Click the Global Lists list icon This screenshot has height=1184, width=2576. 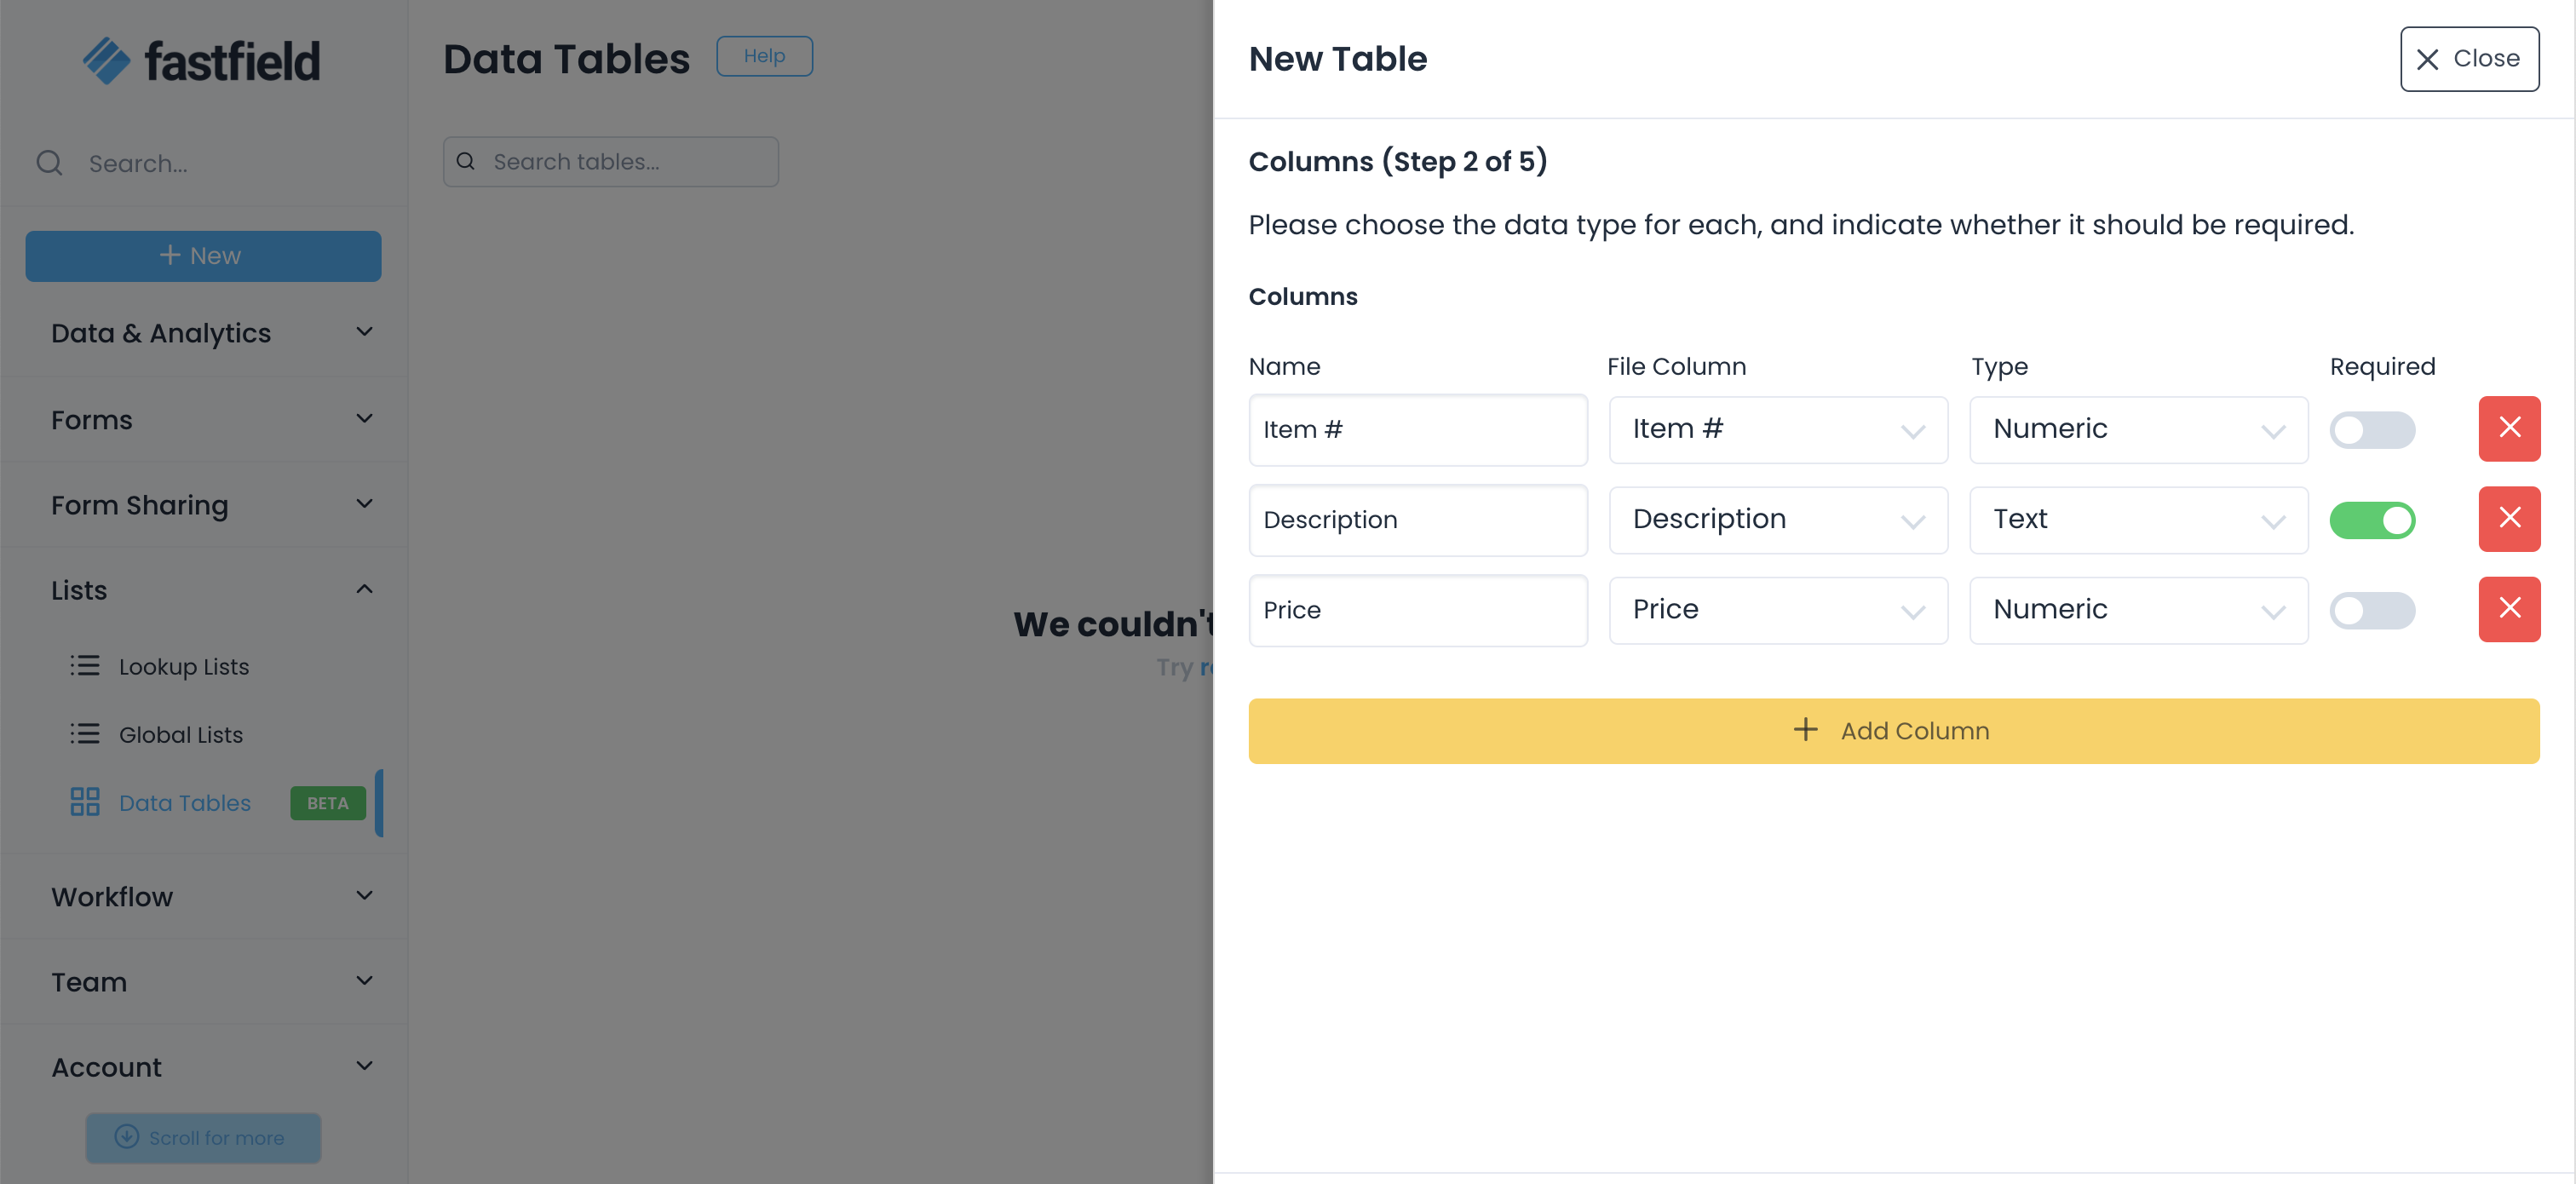click(85, 734)
